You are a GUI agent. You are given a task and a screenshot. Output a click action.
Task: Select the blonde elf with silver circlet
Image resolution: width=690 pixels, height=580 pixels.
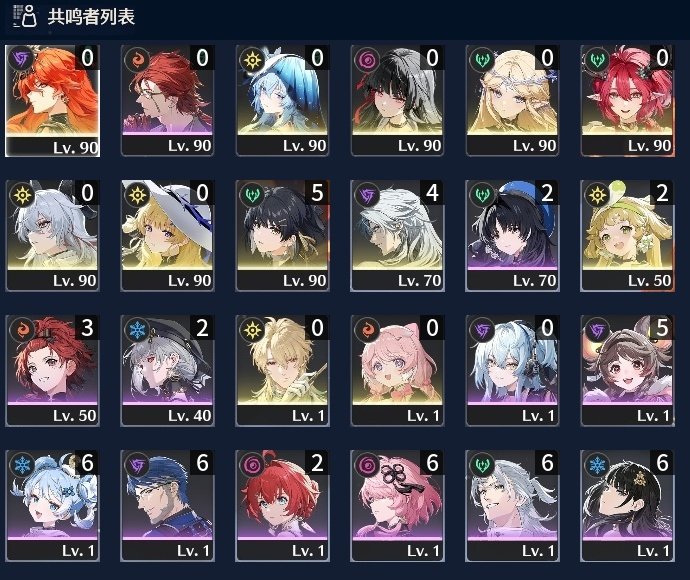(x=512, y=100)
